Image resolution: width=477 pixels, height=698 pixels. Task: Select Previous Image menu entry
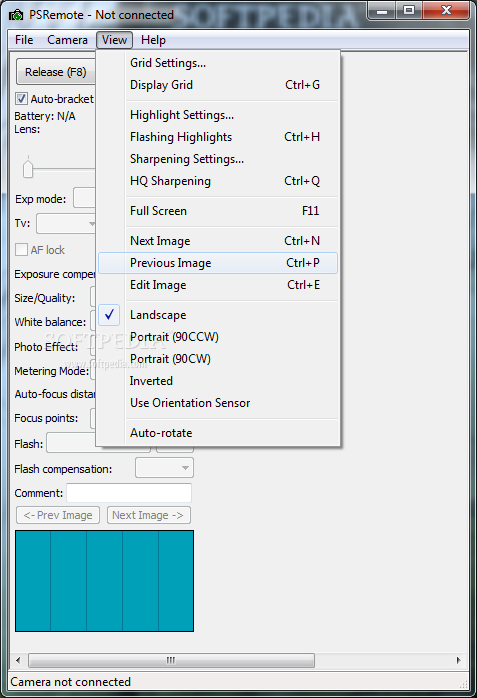218,263
